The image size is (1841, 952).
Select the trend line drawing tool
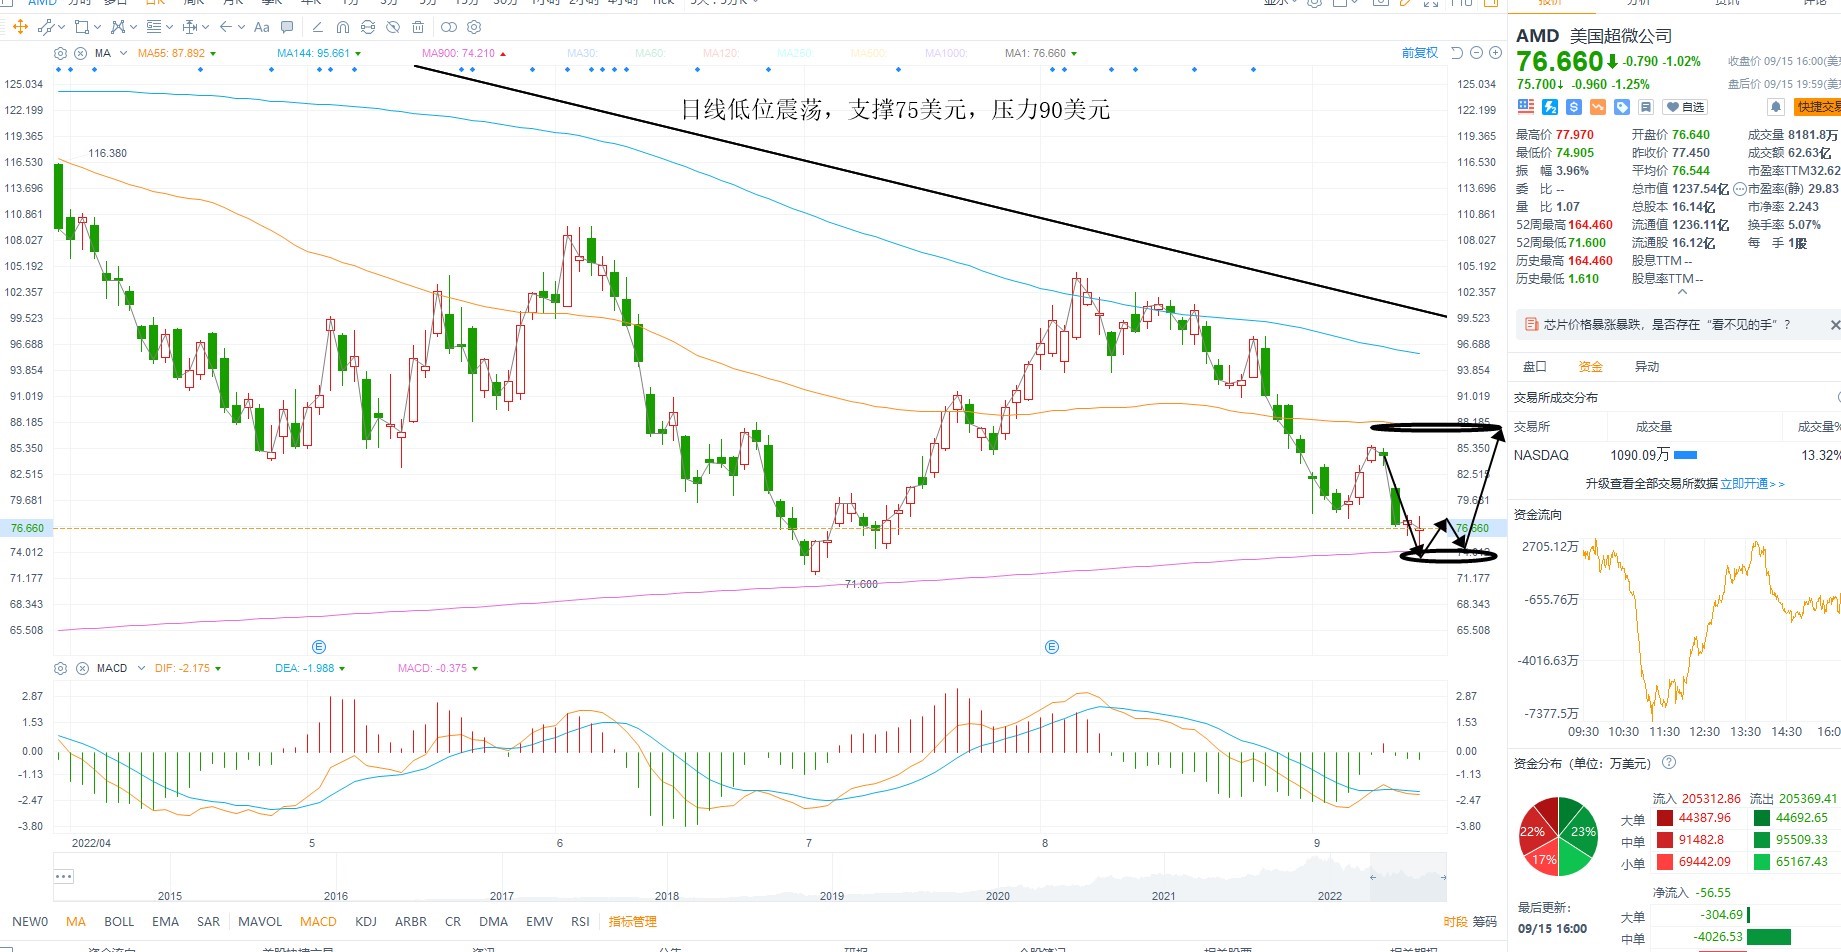(44, 27)
